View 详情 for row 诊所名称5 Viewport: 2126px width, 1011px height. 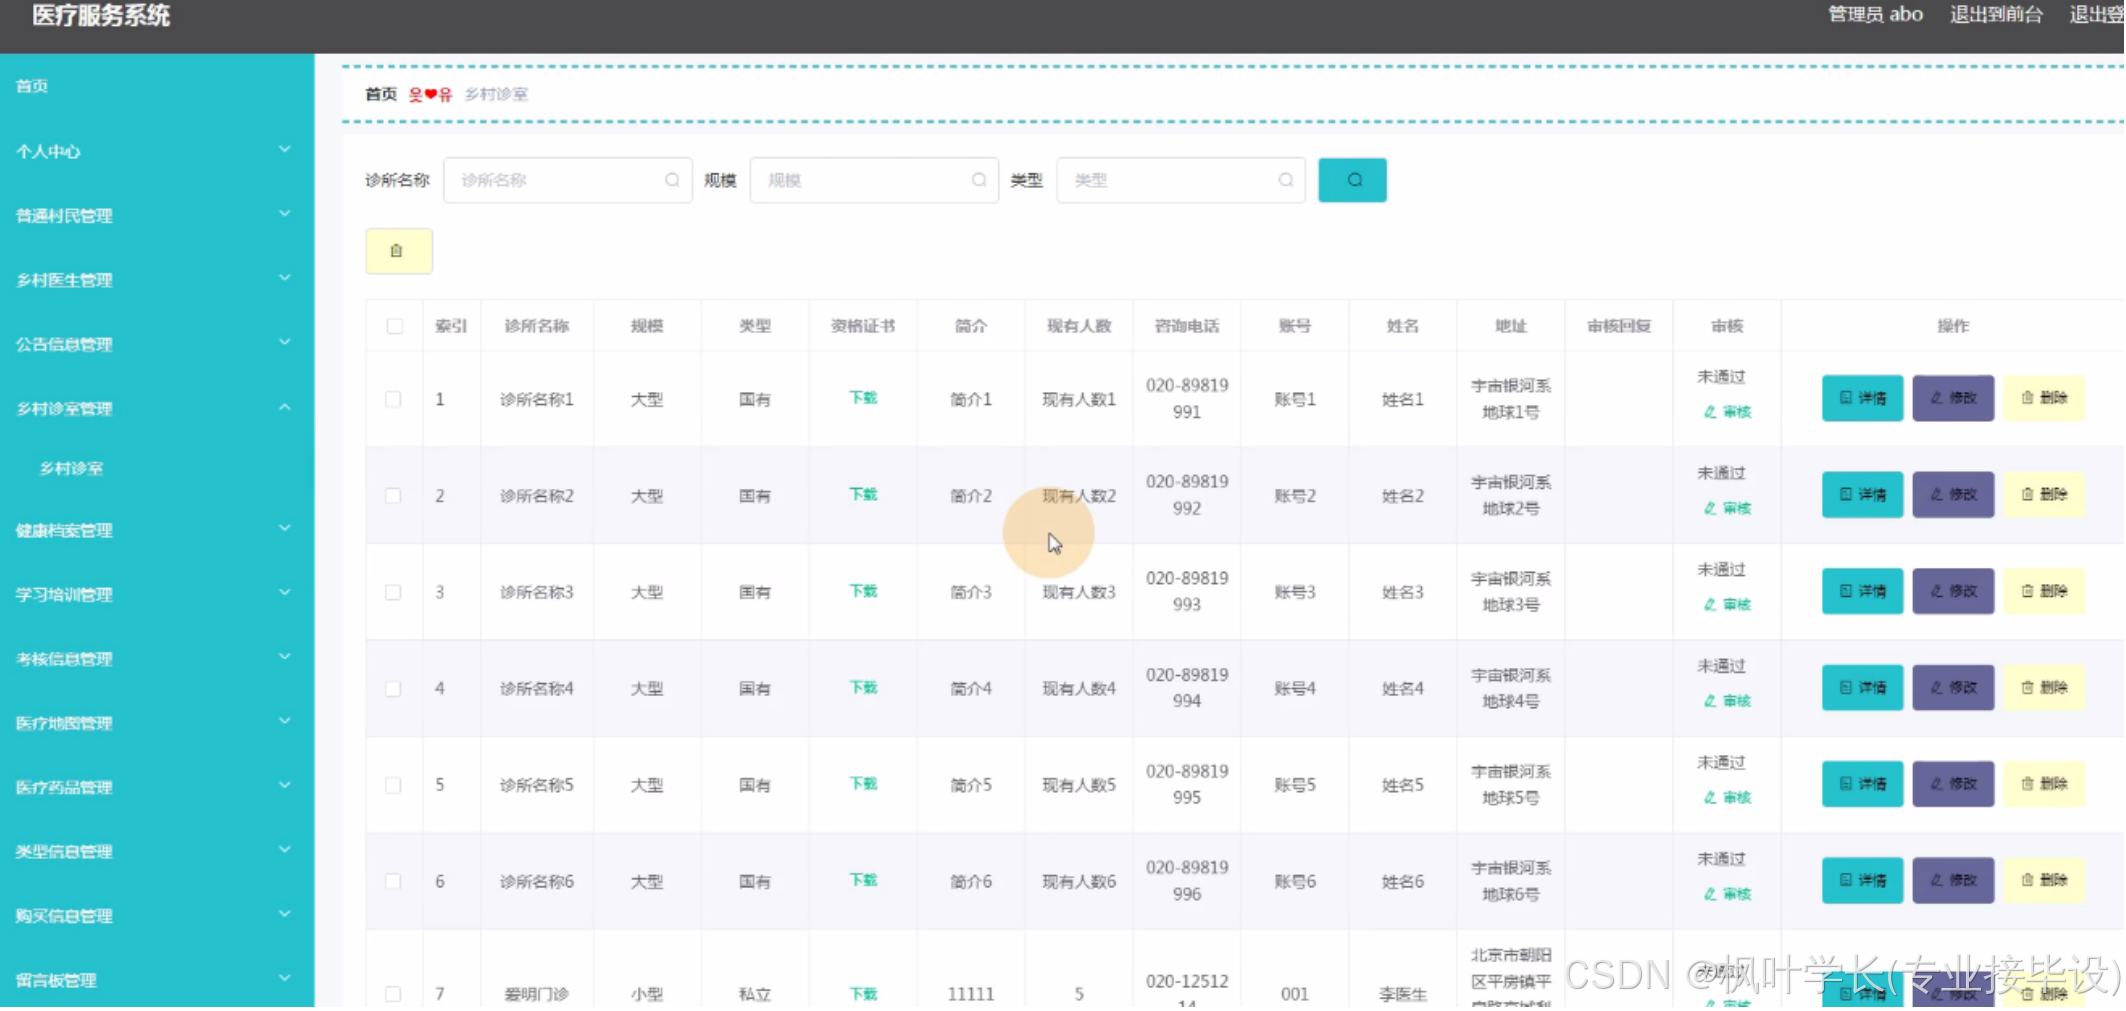(x=1862, y=784)
